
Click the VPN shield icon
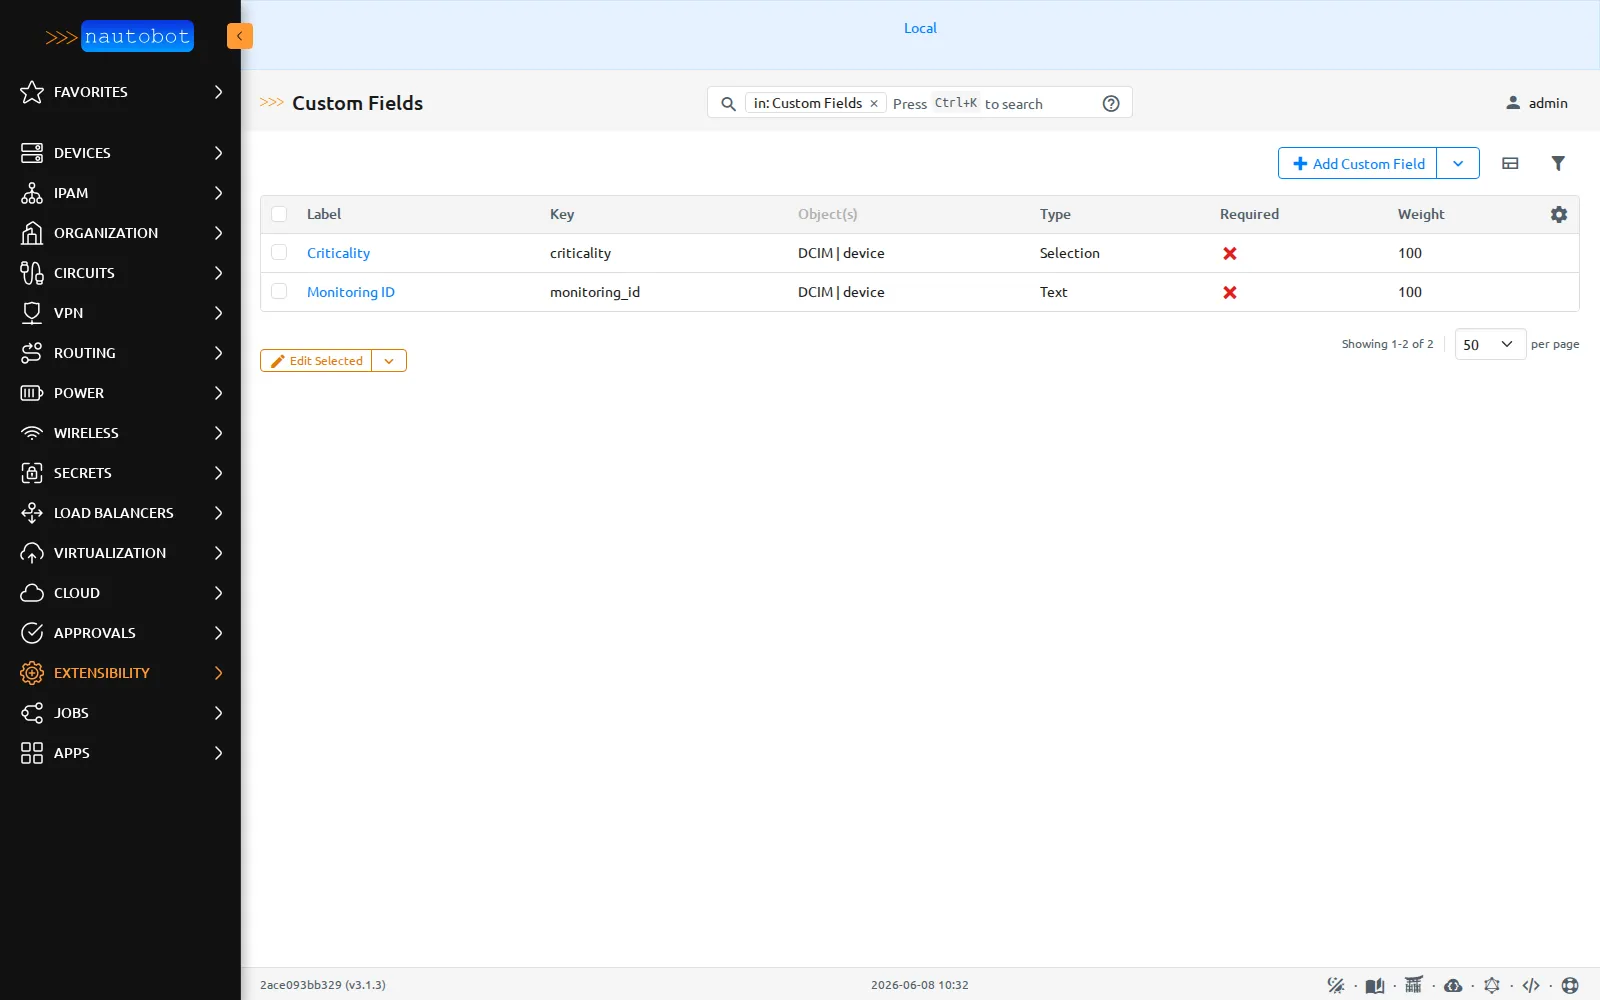click(x=32, y=313)
